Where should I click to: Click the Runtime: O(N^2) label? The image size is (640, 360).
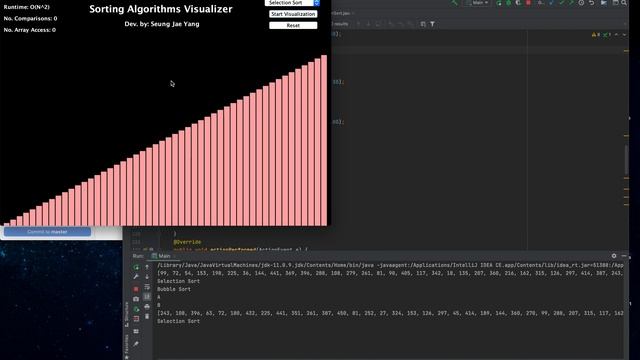[x=27, y=7]
